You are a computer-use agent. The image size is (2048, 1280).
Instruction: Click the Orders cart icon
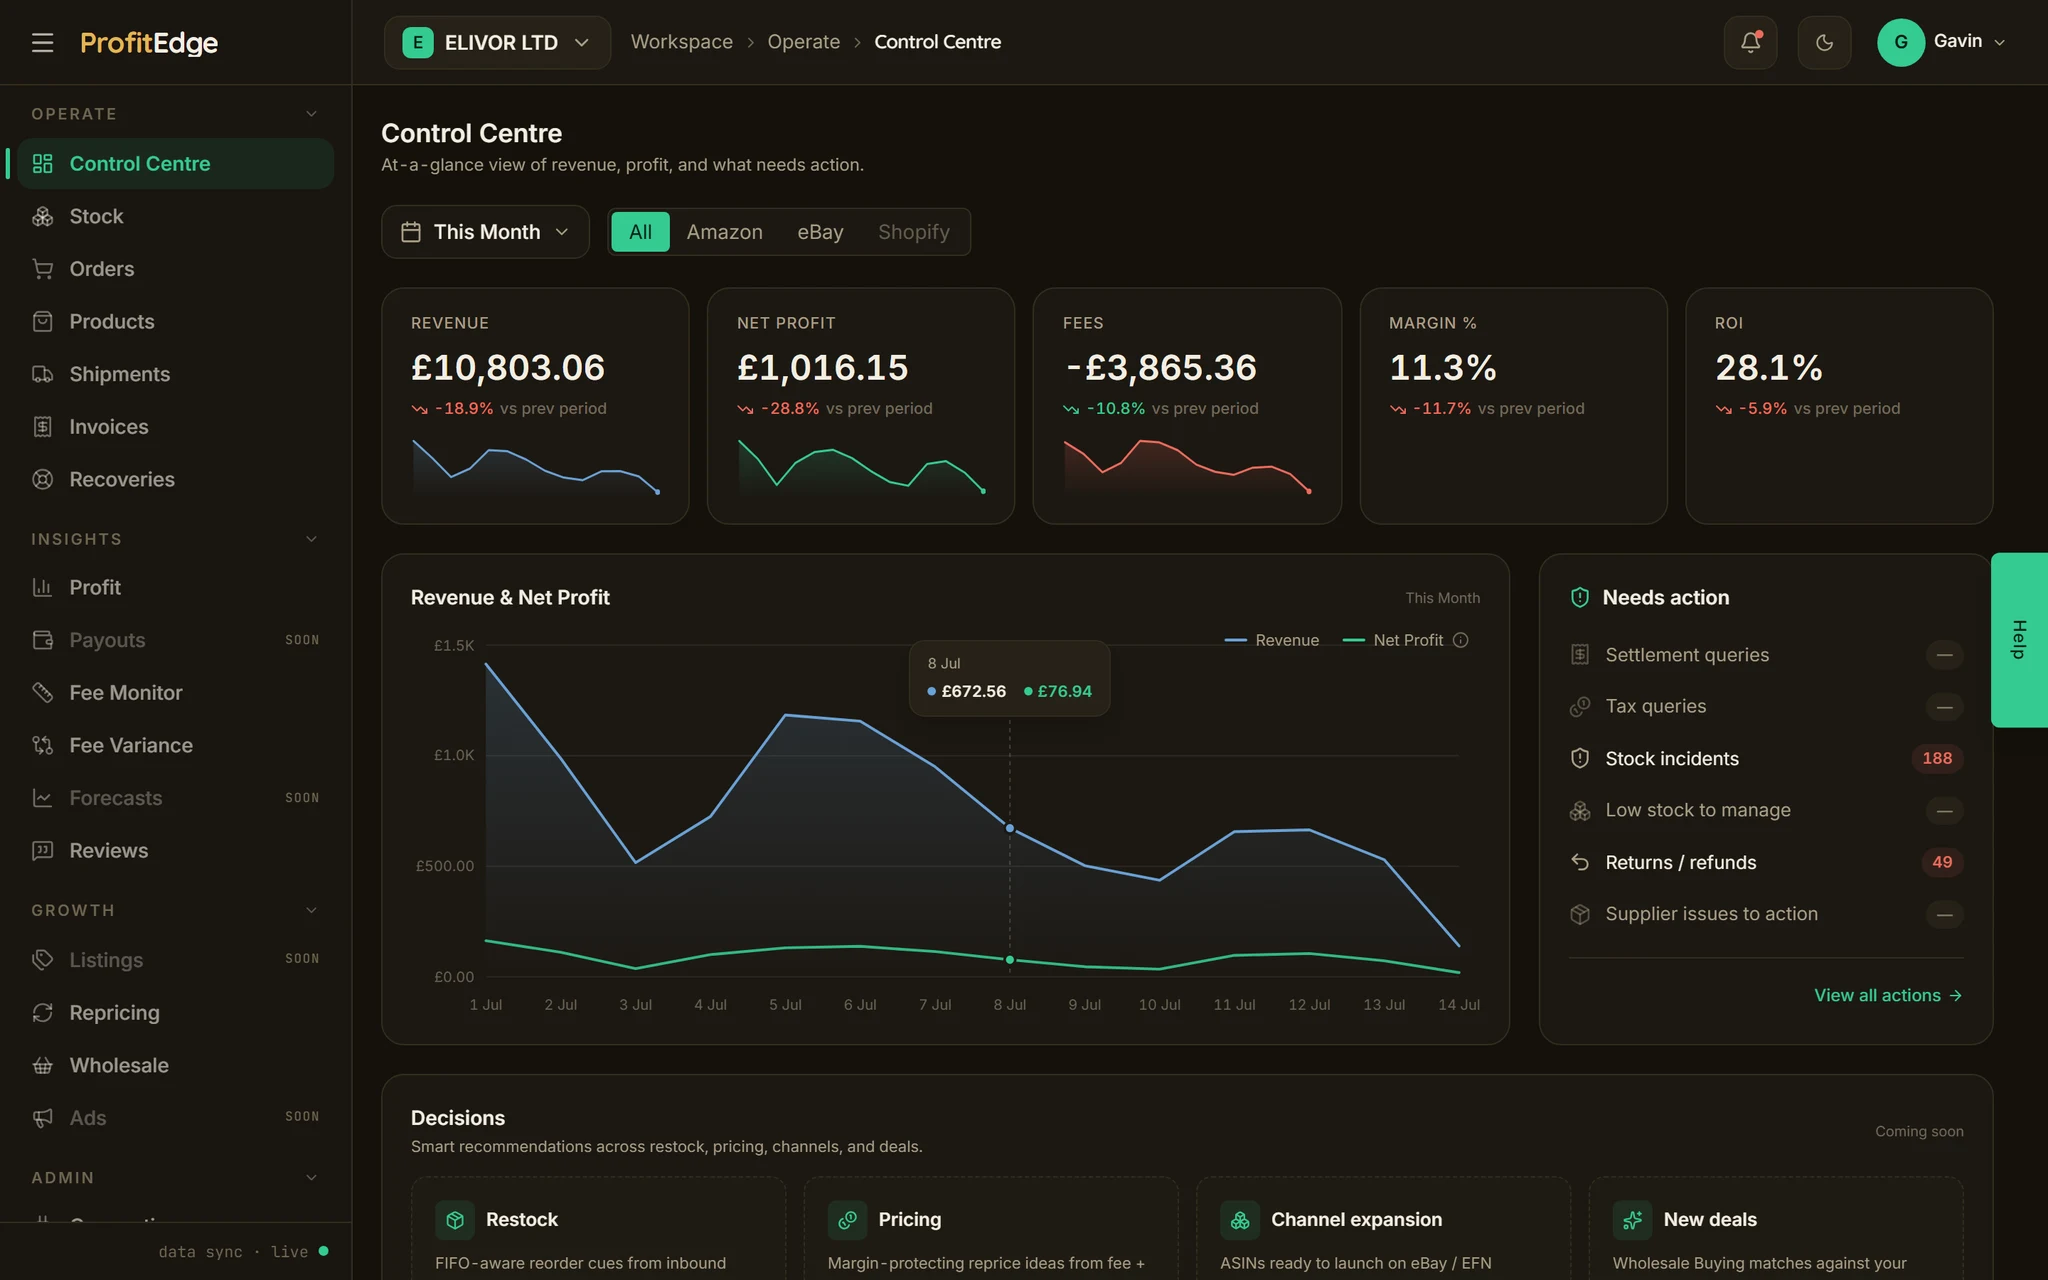point(42,269)
